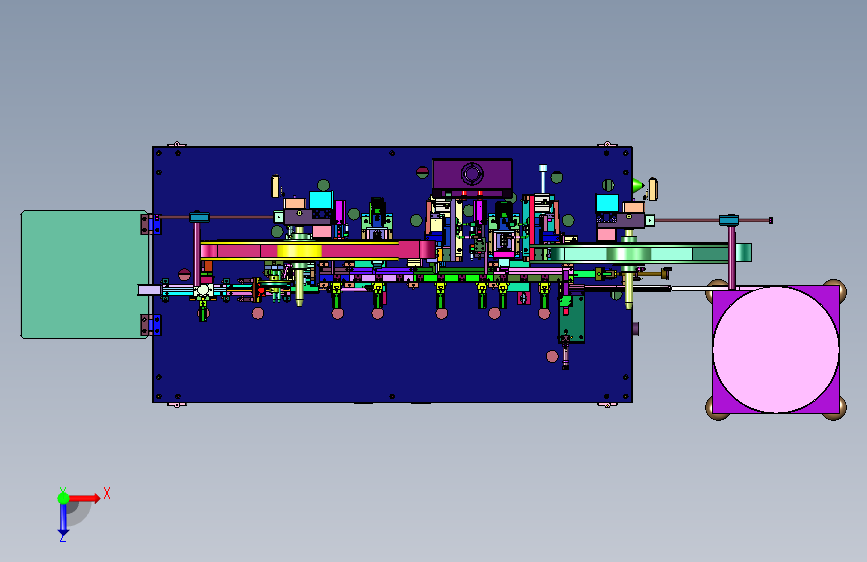867x562 pixels.
Task: Select the large teal cabinet left of the base plate
Action: 84,274
